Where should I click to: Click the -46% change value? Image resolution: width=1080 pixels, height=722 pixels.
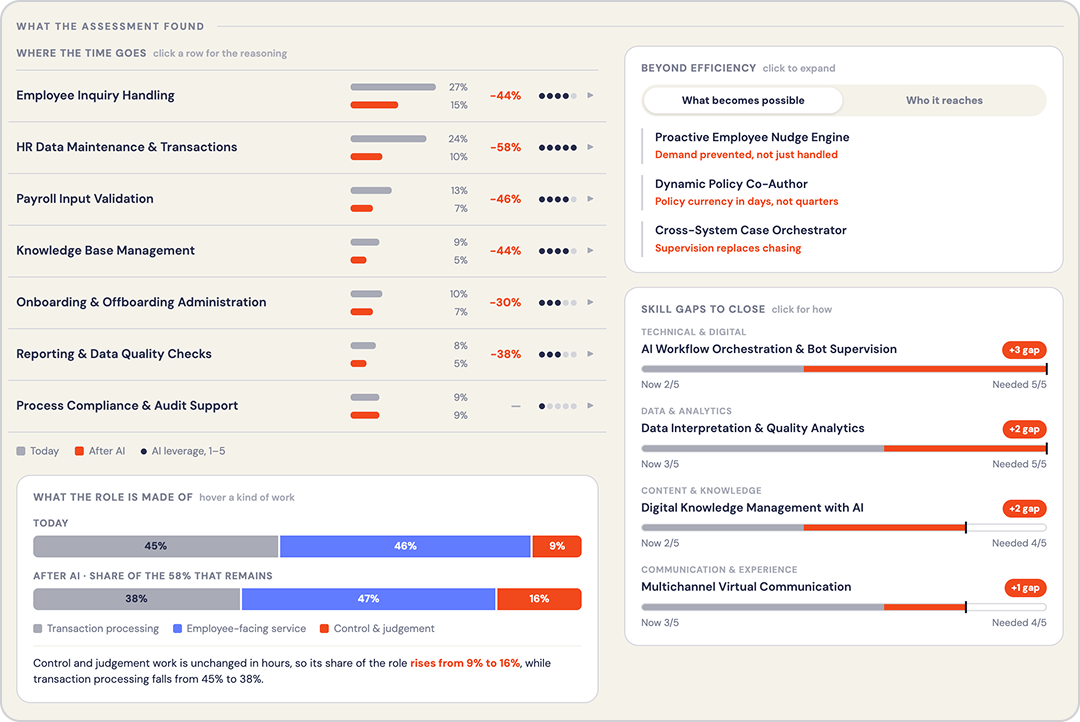(506, 199)
